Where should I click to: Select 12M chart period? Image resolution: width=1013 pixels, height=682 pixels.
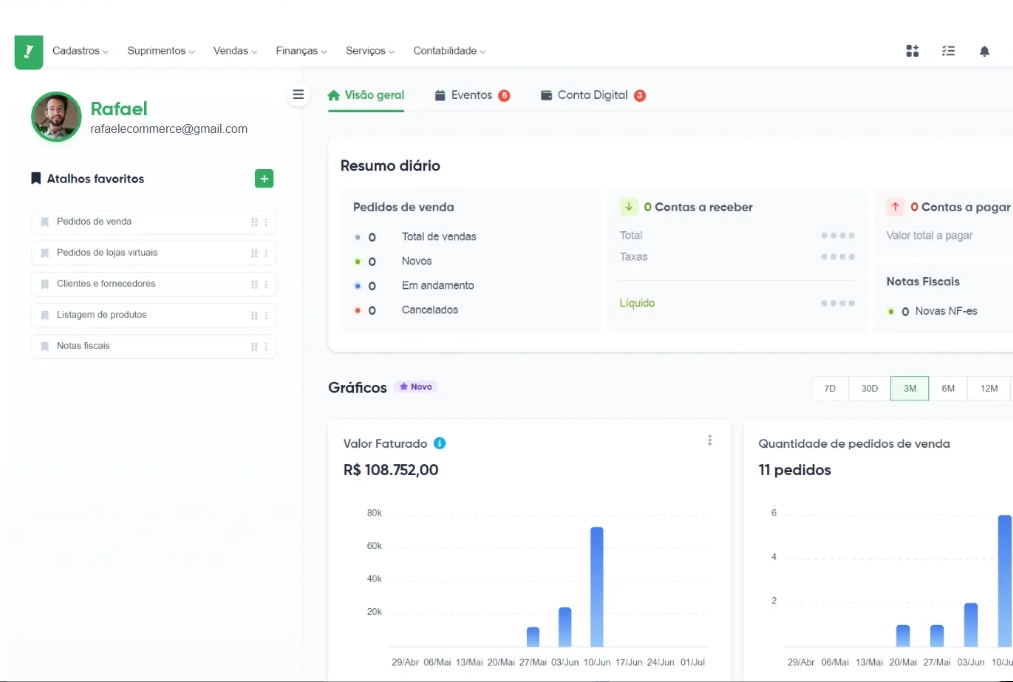(988, 388)
